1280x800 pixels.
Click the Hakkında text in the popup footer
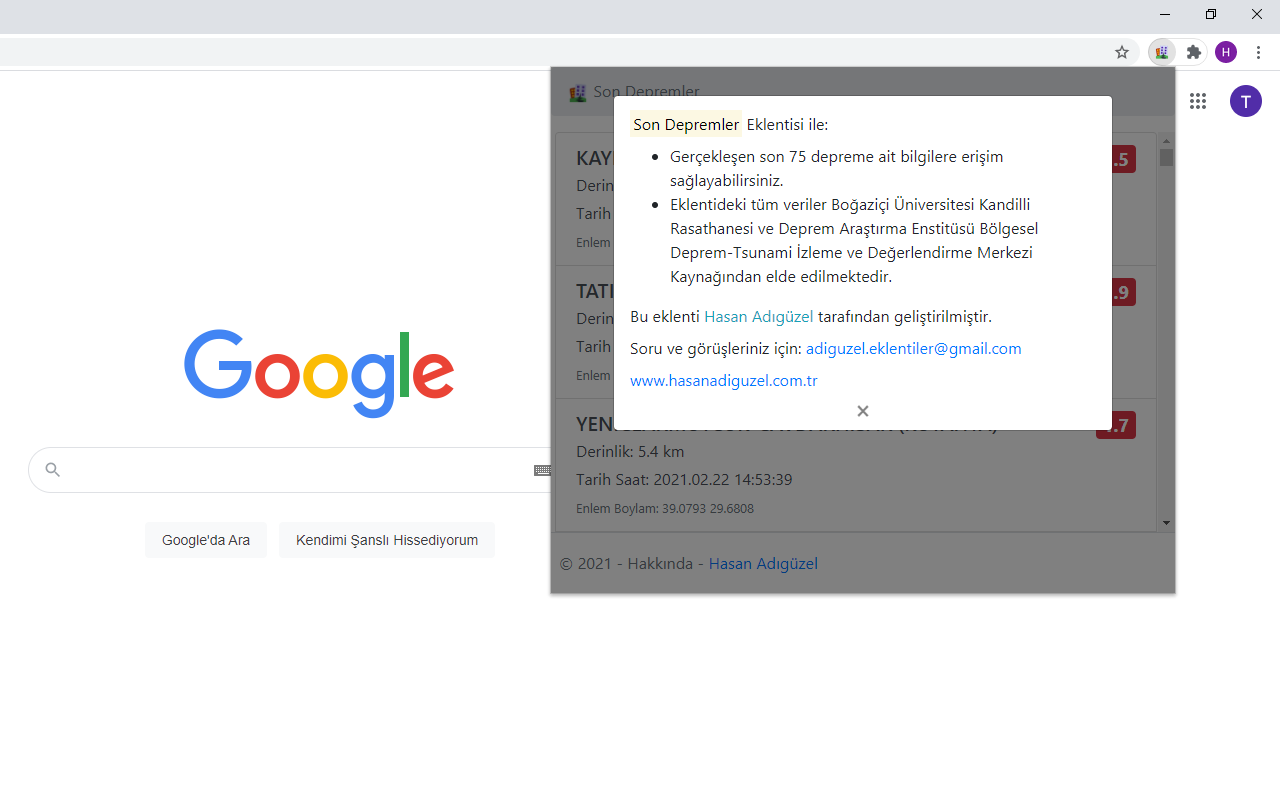tap(660, 564)
